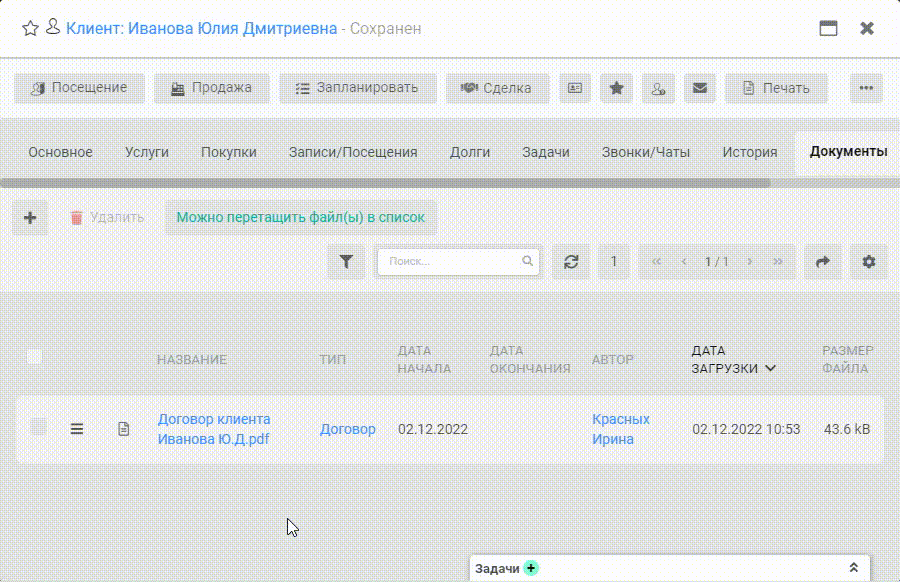Open the Звонки/Чаты tab

646,152
